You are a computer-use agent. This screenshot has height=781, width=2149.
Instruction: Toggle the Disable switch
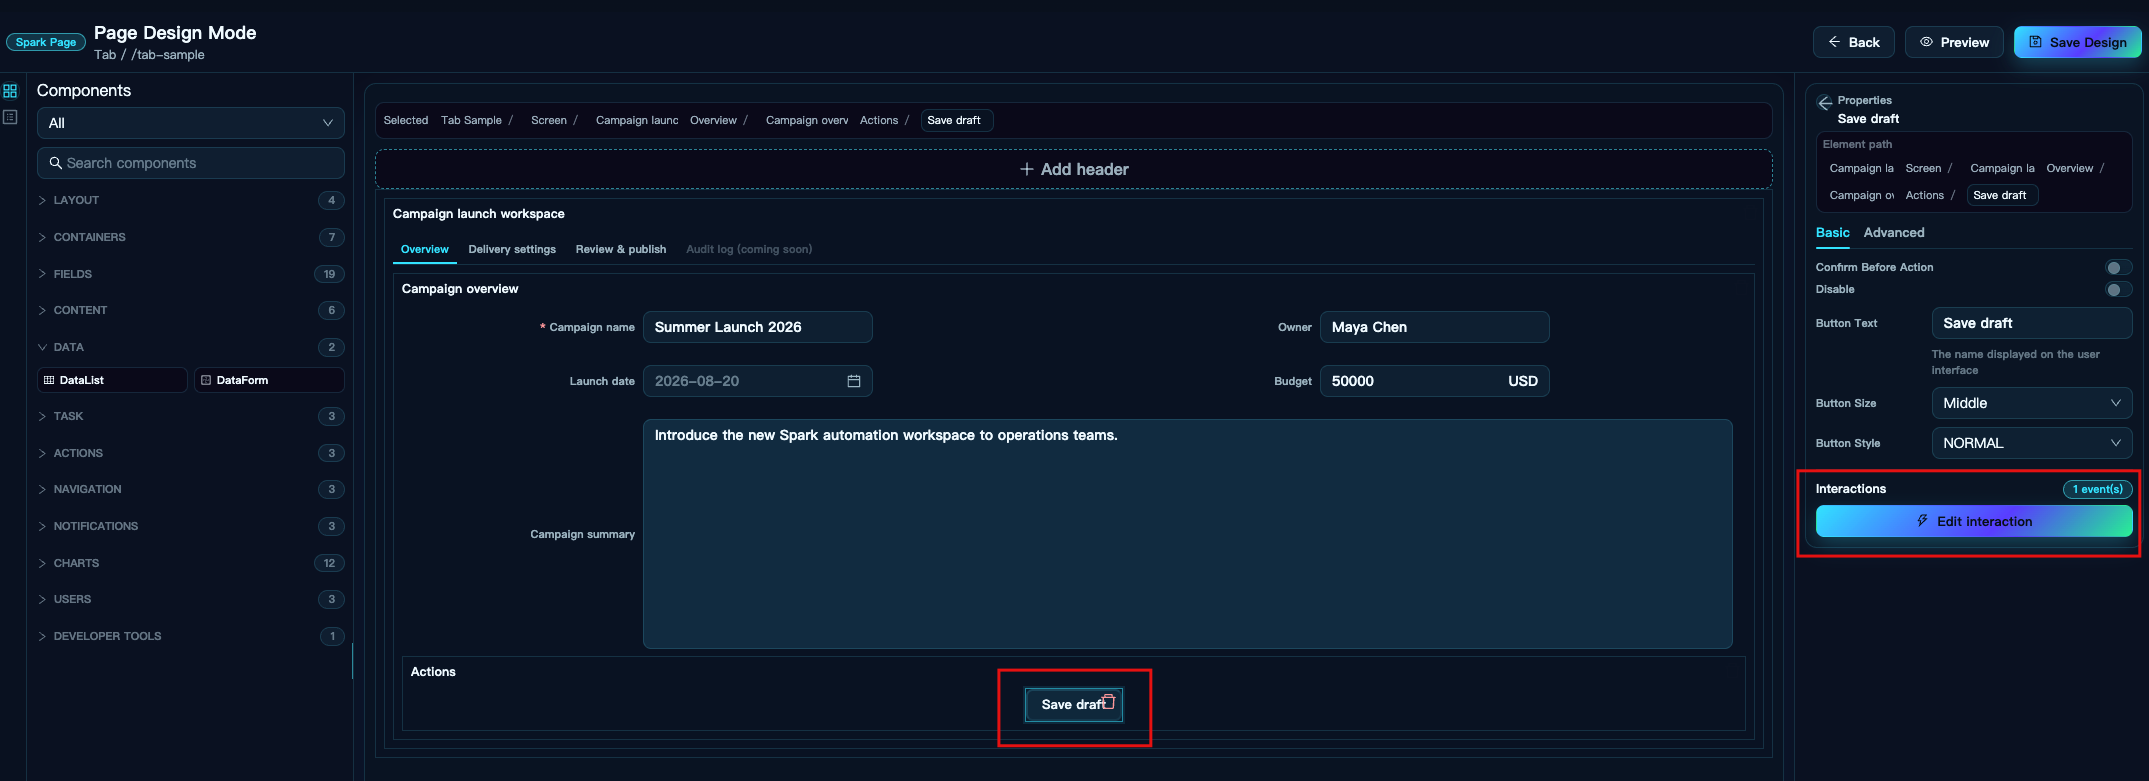pos(2118,290)
